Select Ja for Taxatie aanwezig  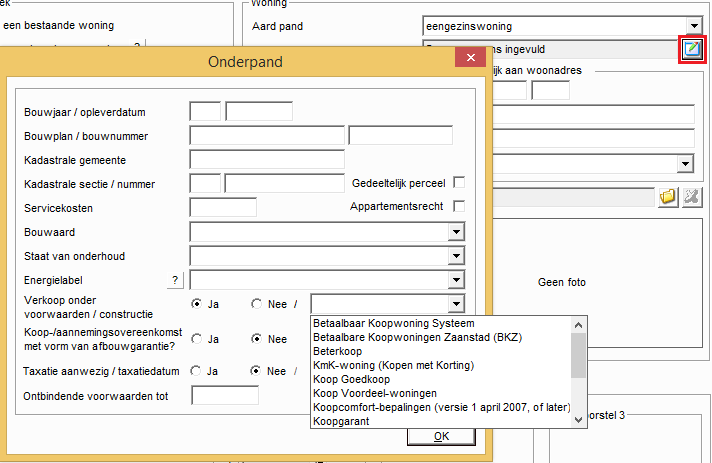pyautogui.click(x=196, y=371)
